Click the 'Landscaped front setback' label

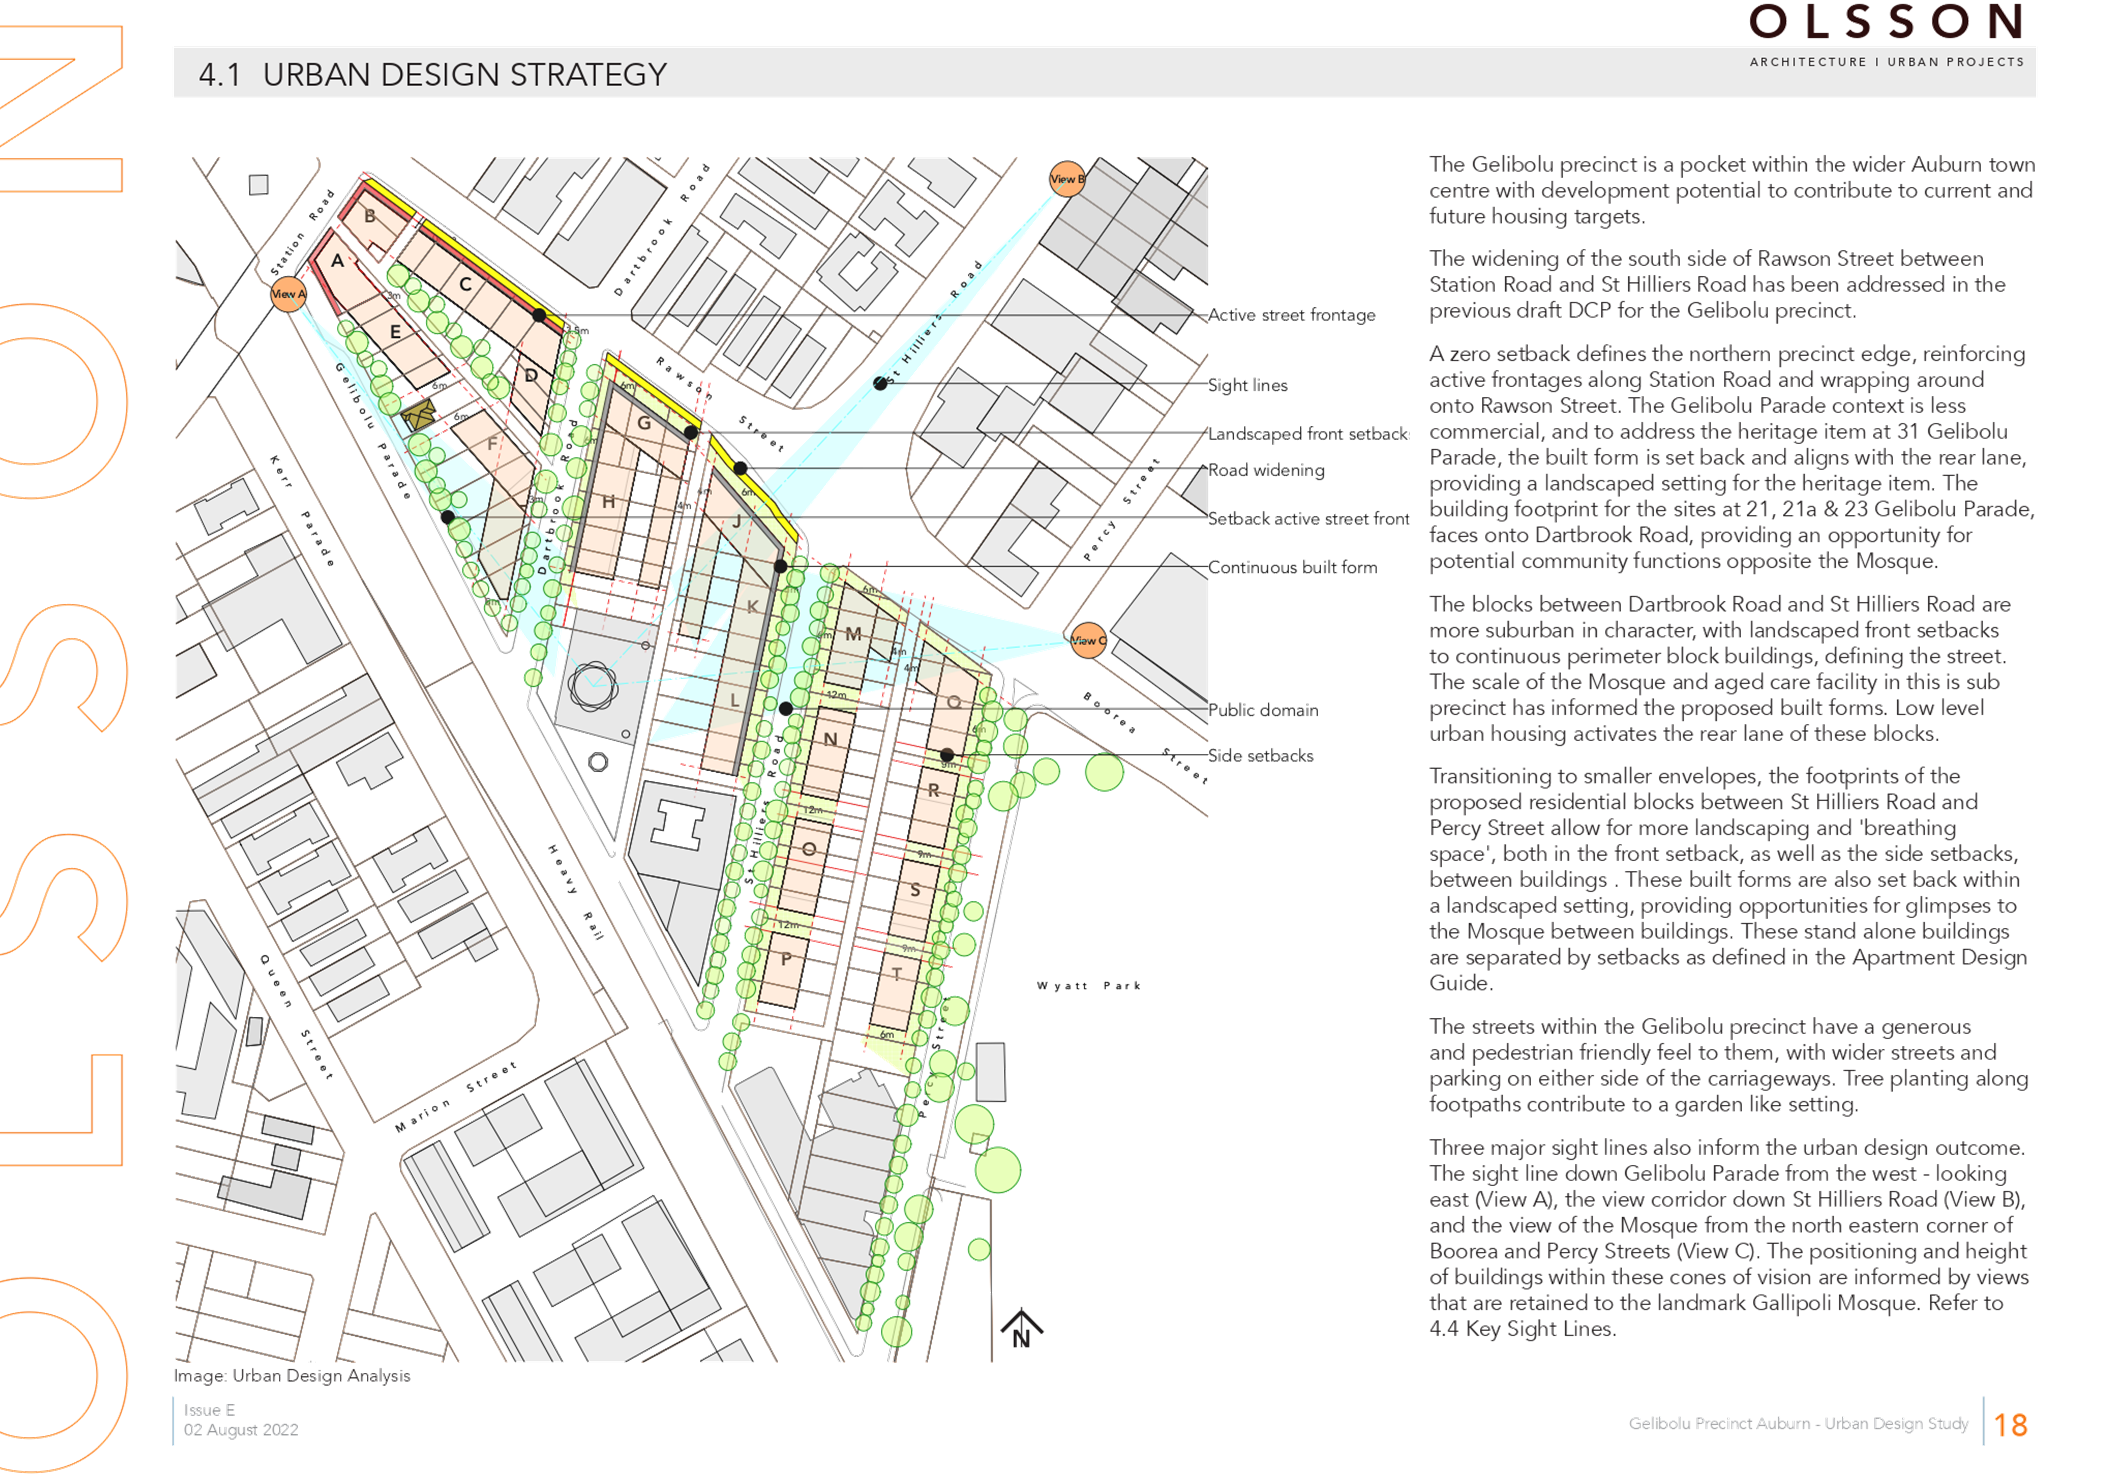click(x=1308, y=434)
